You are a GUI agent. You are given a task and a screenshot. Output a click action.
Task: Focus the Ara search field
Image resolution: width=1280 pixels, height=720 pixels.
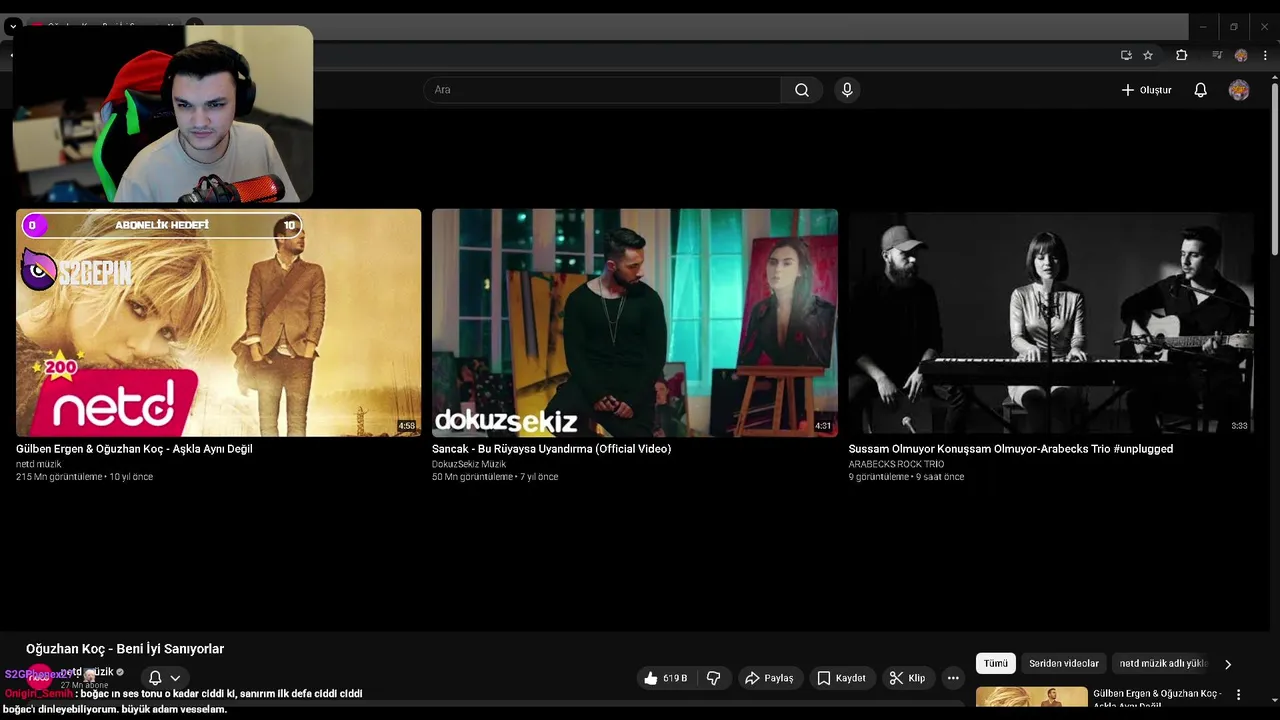(602, 90)
